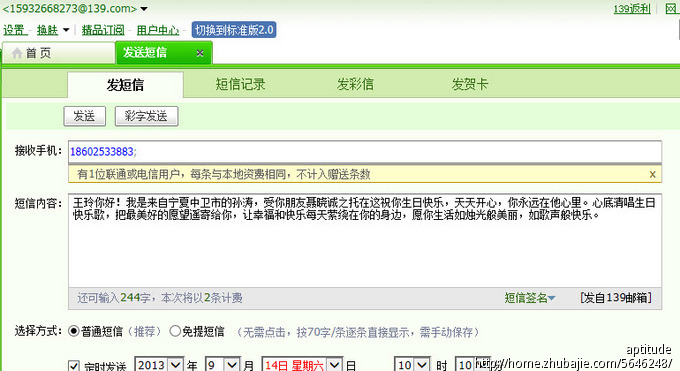Select the 普通短信 radio button

tap(74, 332)
